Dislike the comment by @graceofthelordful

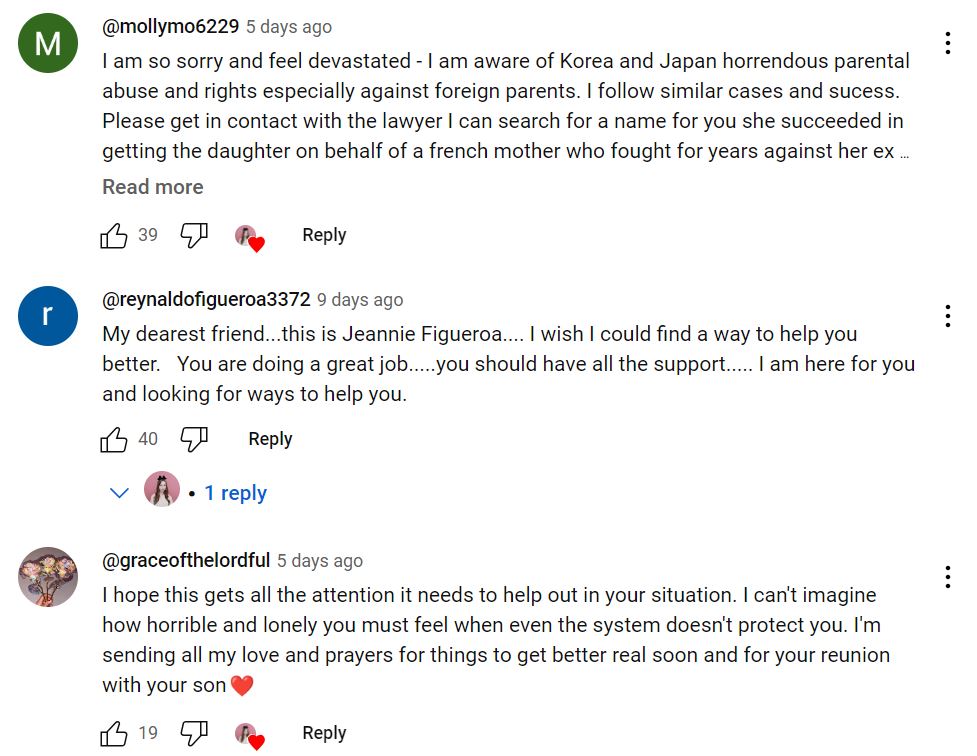click(194, 734)
